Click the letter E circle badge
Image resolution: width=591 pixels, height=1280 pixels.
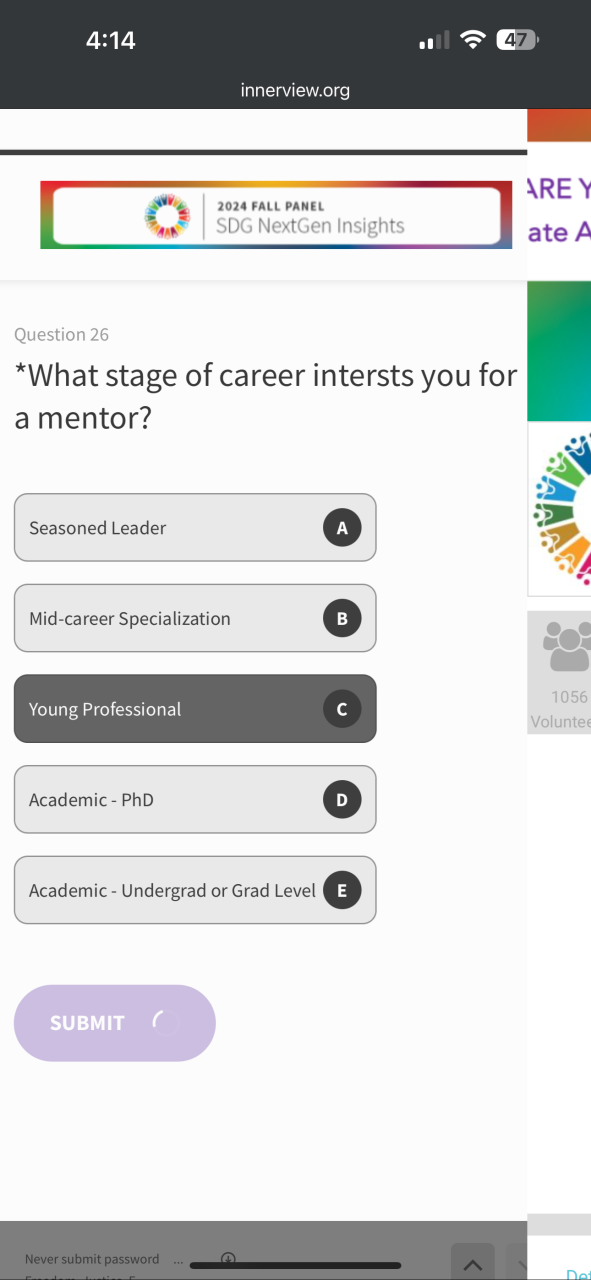pos(342,890)
